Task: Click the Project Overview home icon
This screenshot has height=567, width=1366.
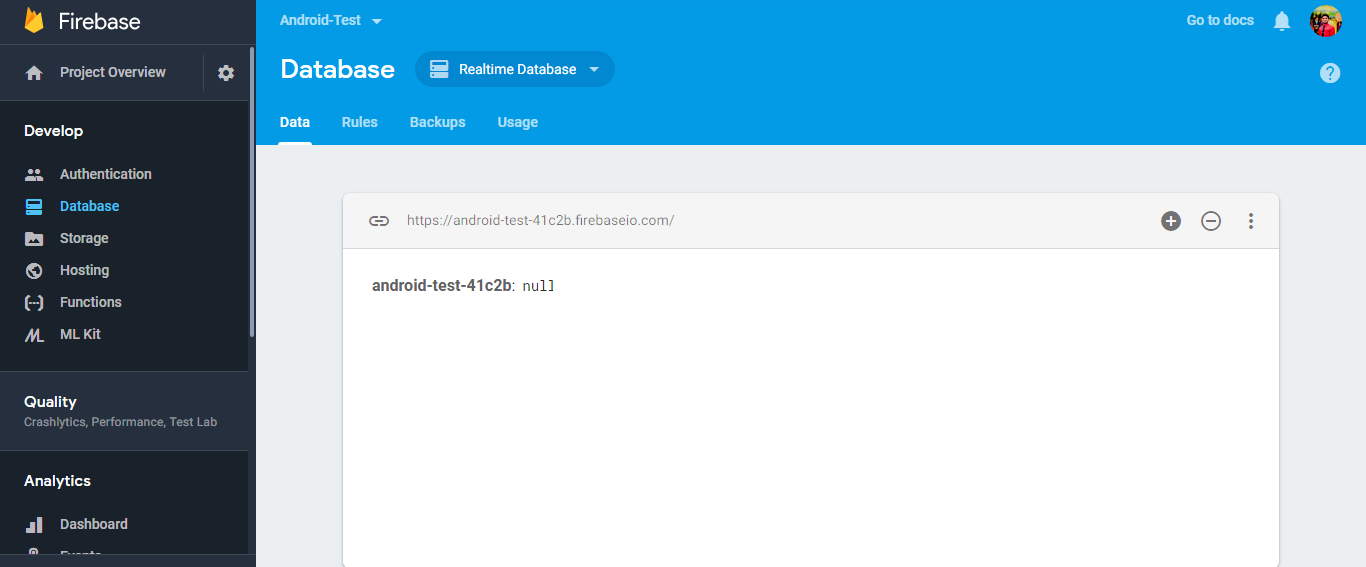Action: tap(34, 73)
